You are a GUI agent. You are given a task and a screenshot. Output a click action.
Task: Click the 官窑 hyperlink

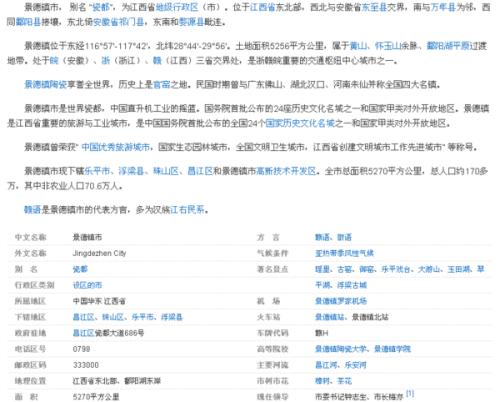pyautogui.click(x=162, y=85)
